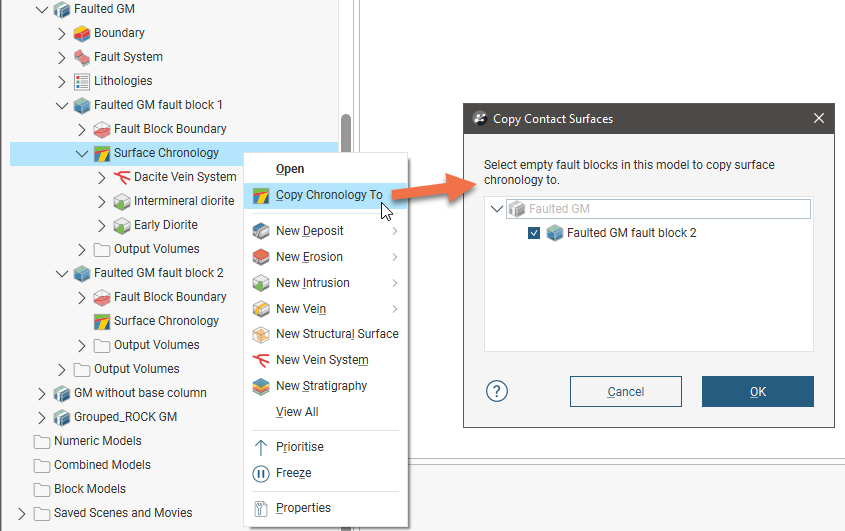Image resolution: width=845 pixels, height=531 pixels.
Task: Expand the Lithologies tree node
Action: click(x=62, y=81)
